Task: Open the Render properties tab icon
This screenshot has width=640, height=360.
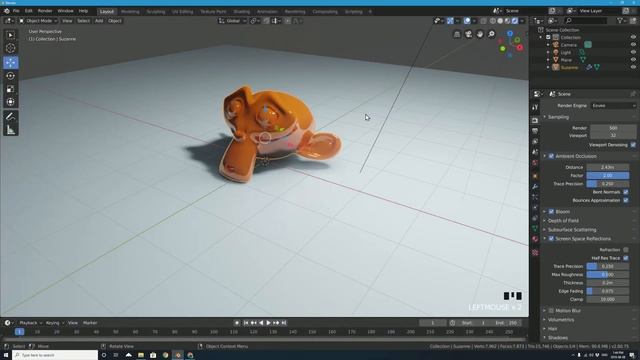Action: tap(535, 120)
